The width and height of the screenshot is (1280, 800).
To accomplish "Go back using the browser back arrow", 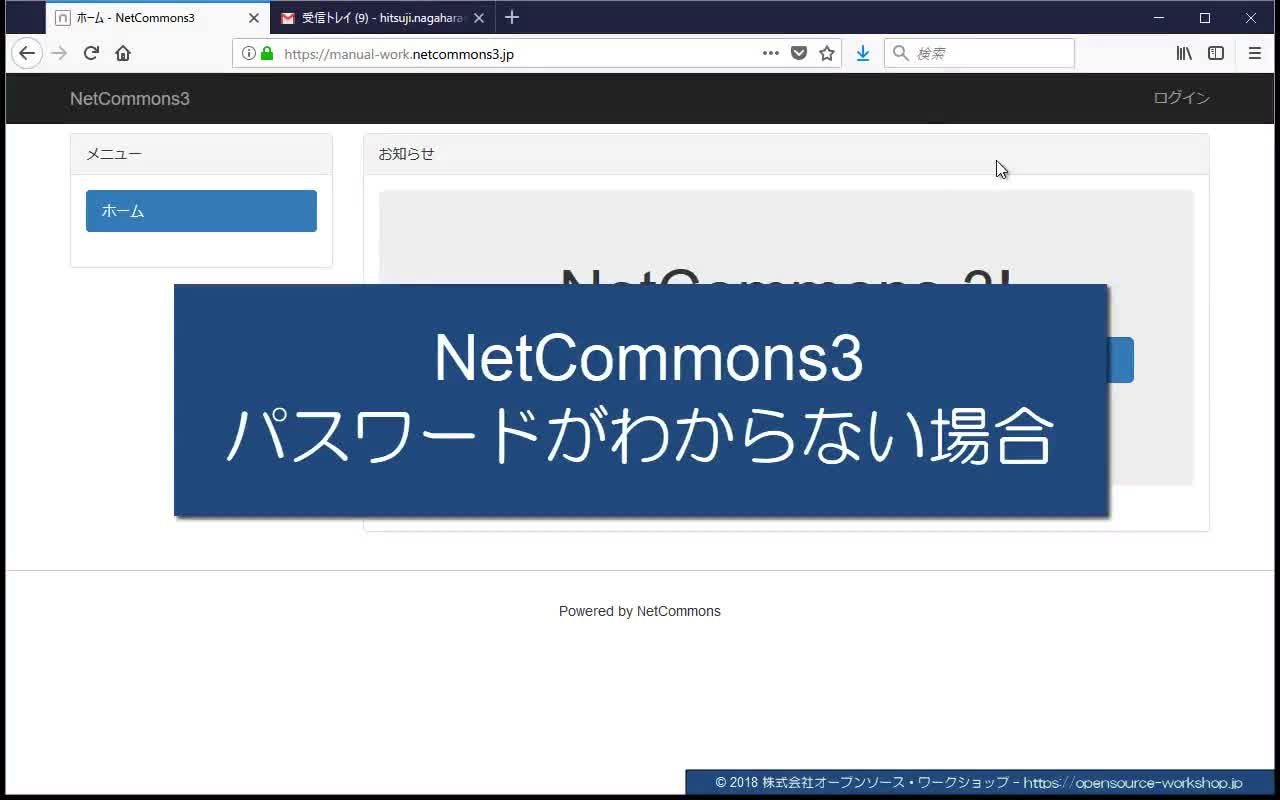I will click(x=27, y=53).
